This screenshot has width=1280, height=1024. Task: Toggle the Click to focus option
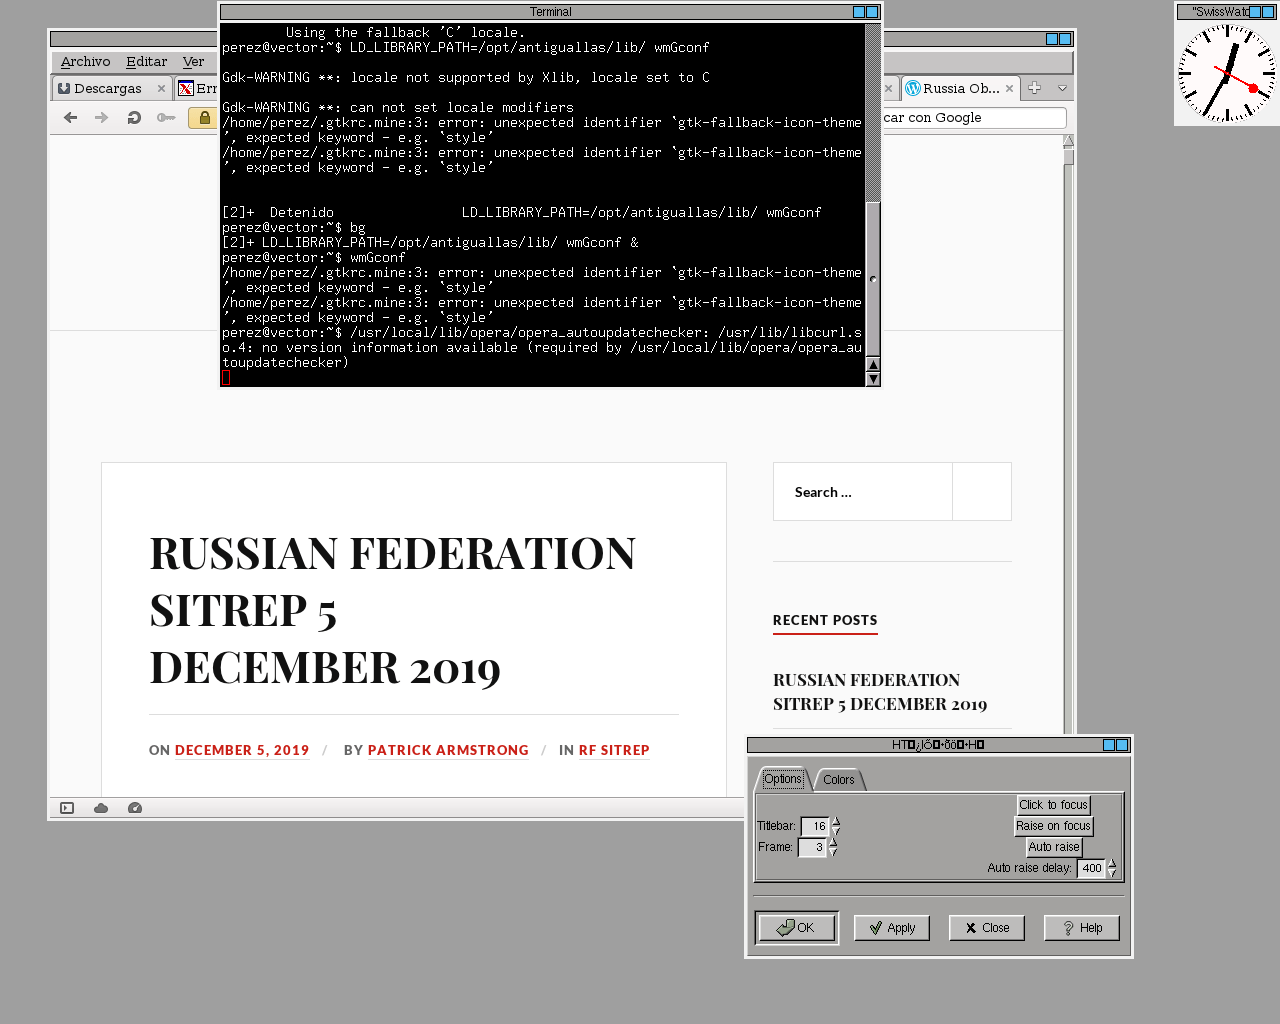[x=1053, y=805]
